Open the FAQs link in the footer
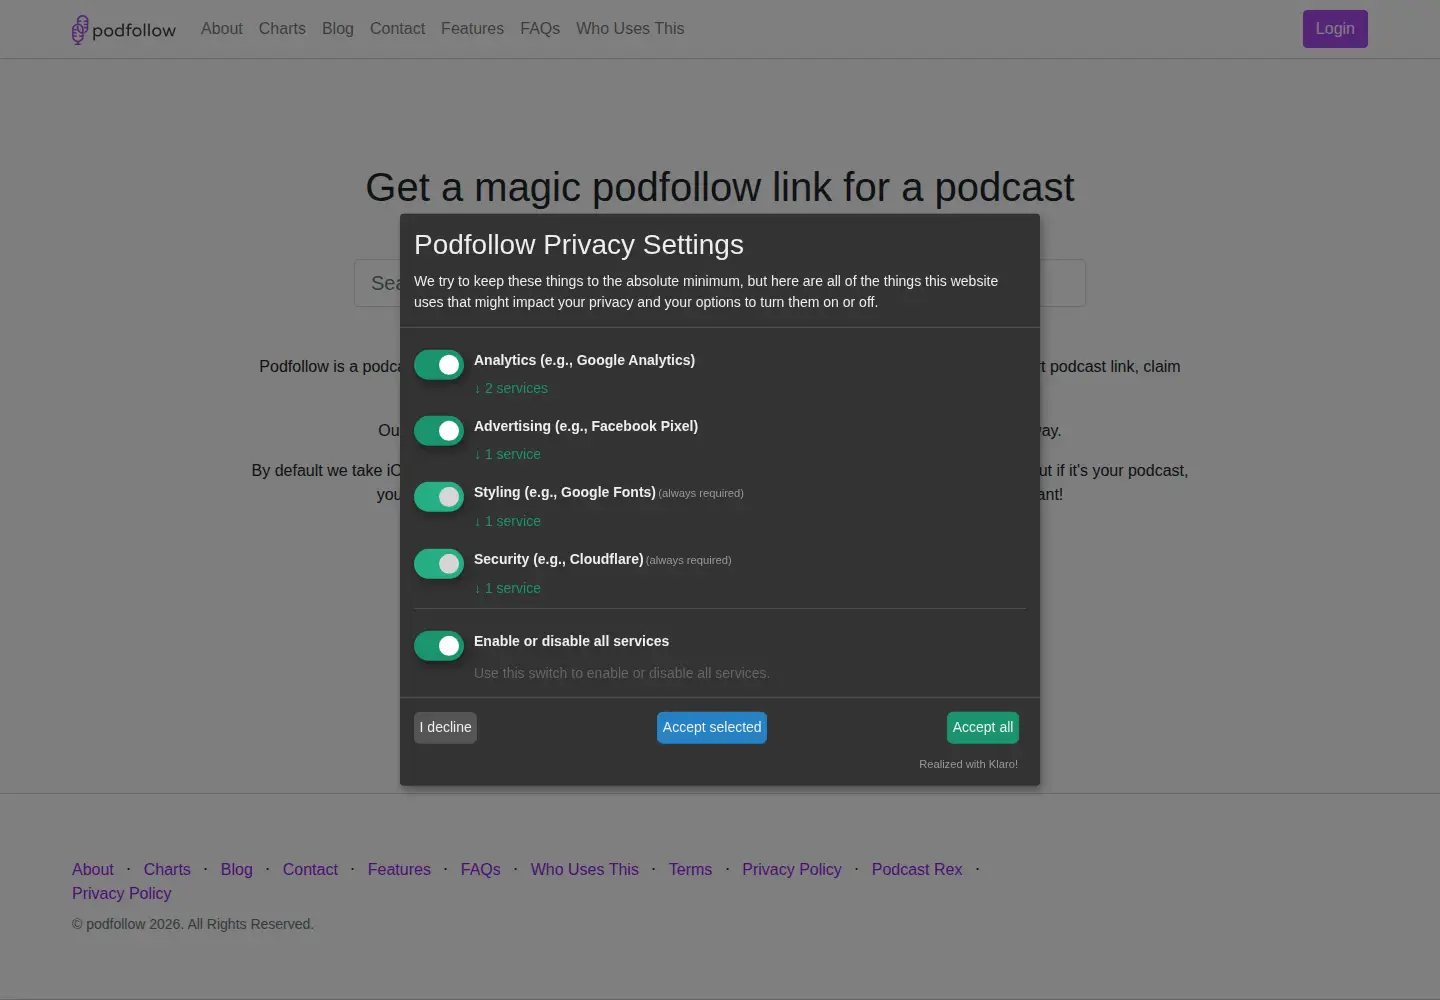 [x=481, y=870]
